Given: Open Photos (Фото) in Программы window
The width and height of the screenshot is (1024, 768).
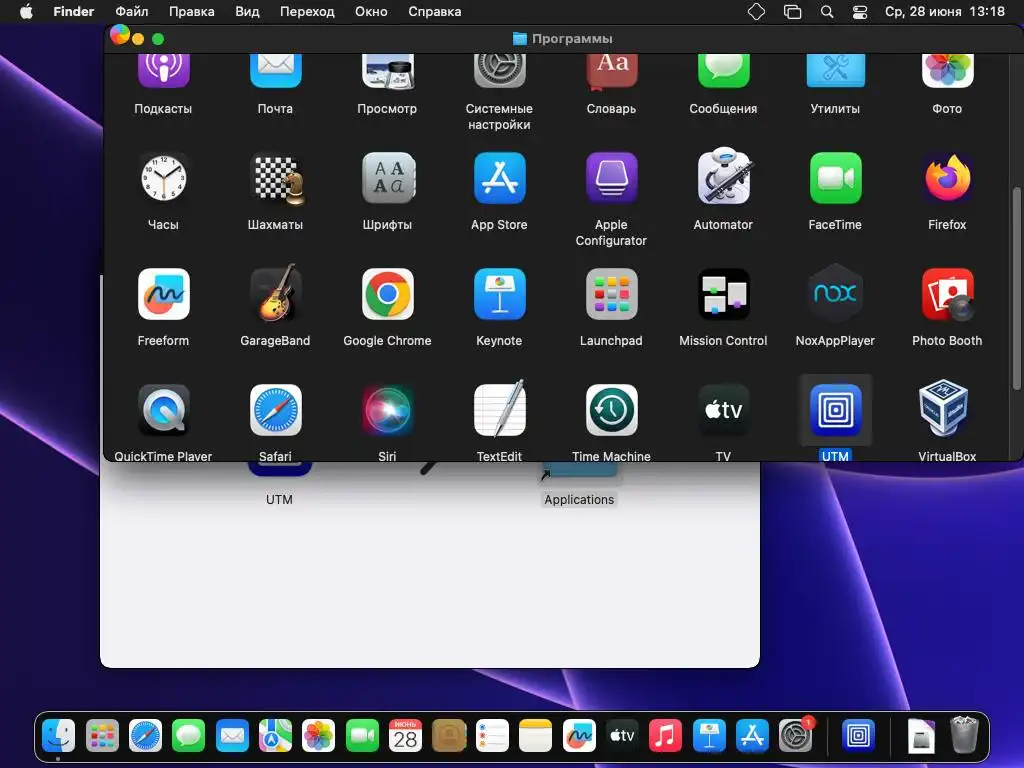Looking at the screenshot, I should click(x=948, y=71).
